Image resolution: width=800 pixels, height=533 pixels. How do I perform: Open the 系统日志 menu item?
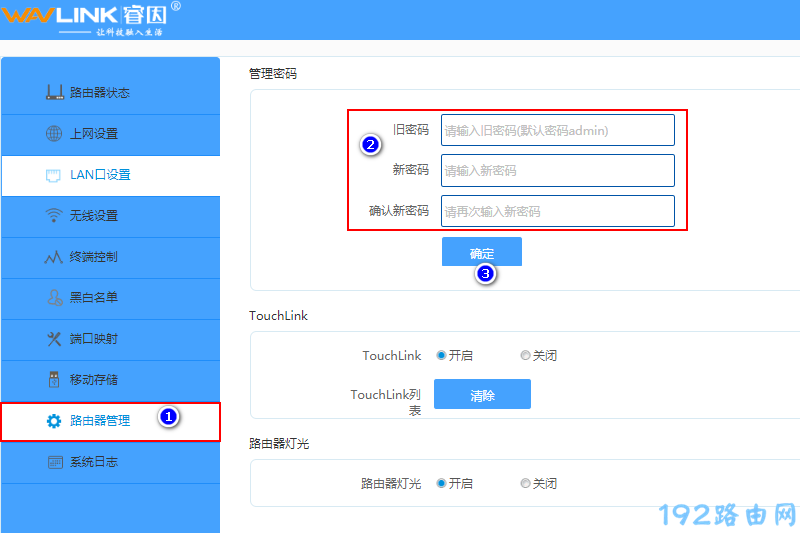click(x=100, y=462)
